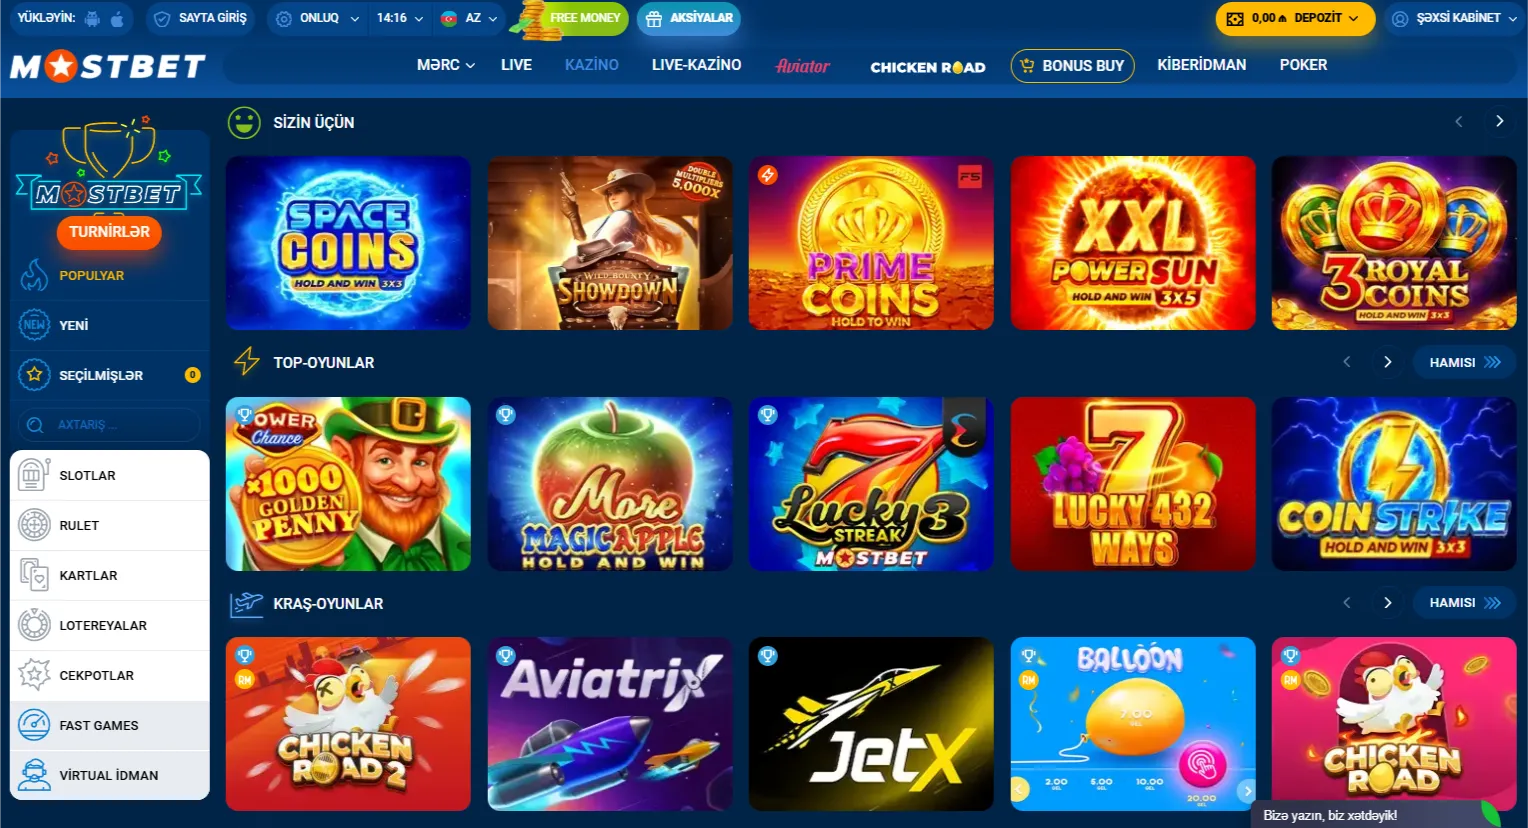Open the Kartlar cards icon
The height and width of the screenshot is (828, 1528).
[34, 575]
